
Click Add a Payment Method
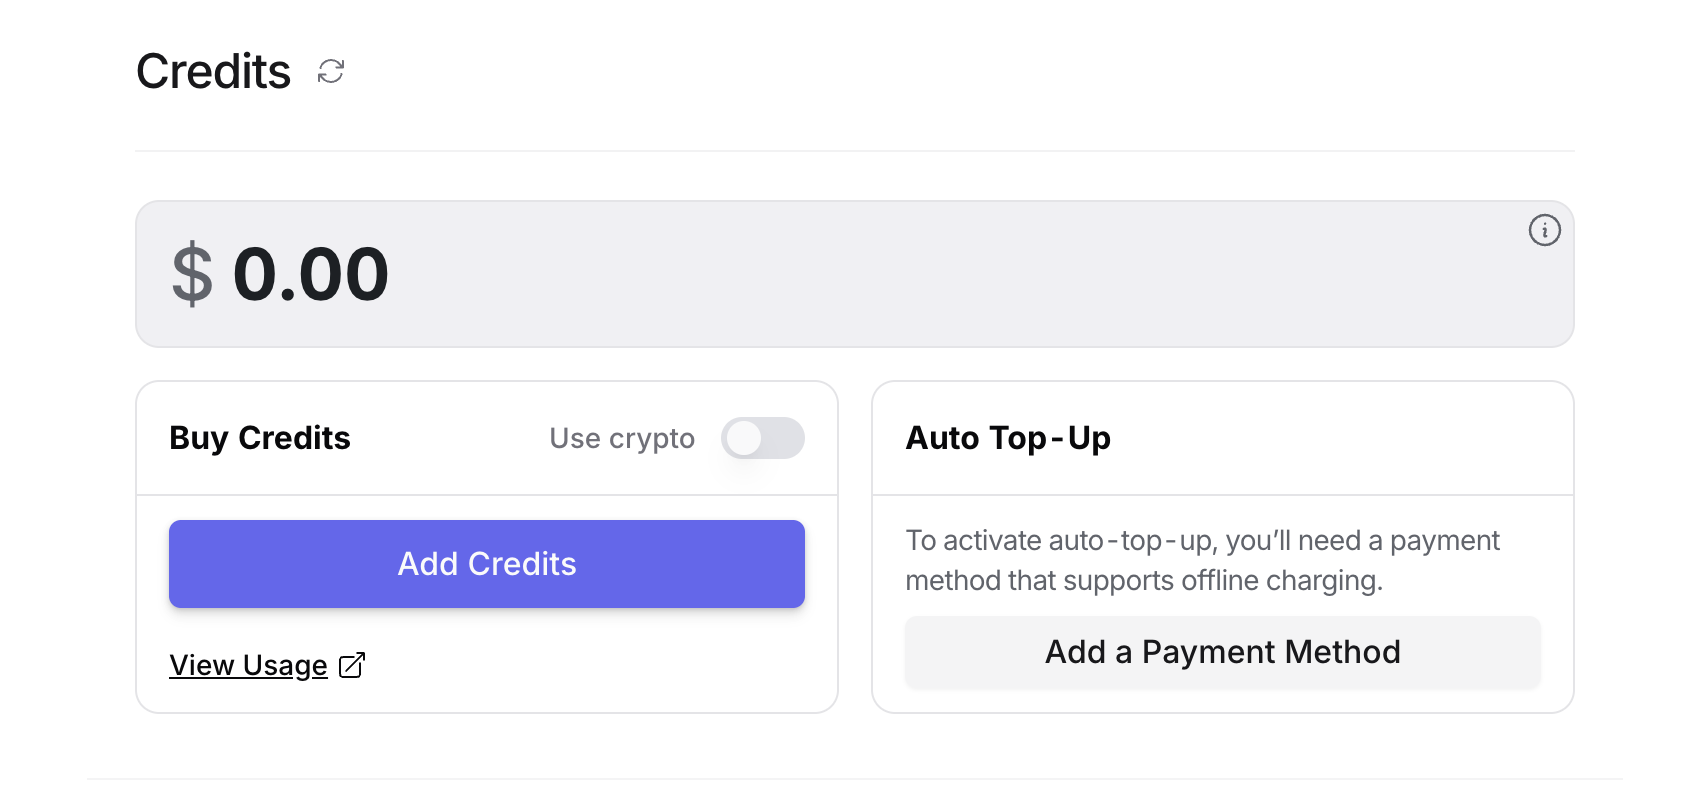(x=1222, y=652)
